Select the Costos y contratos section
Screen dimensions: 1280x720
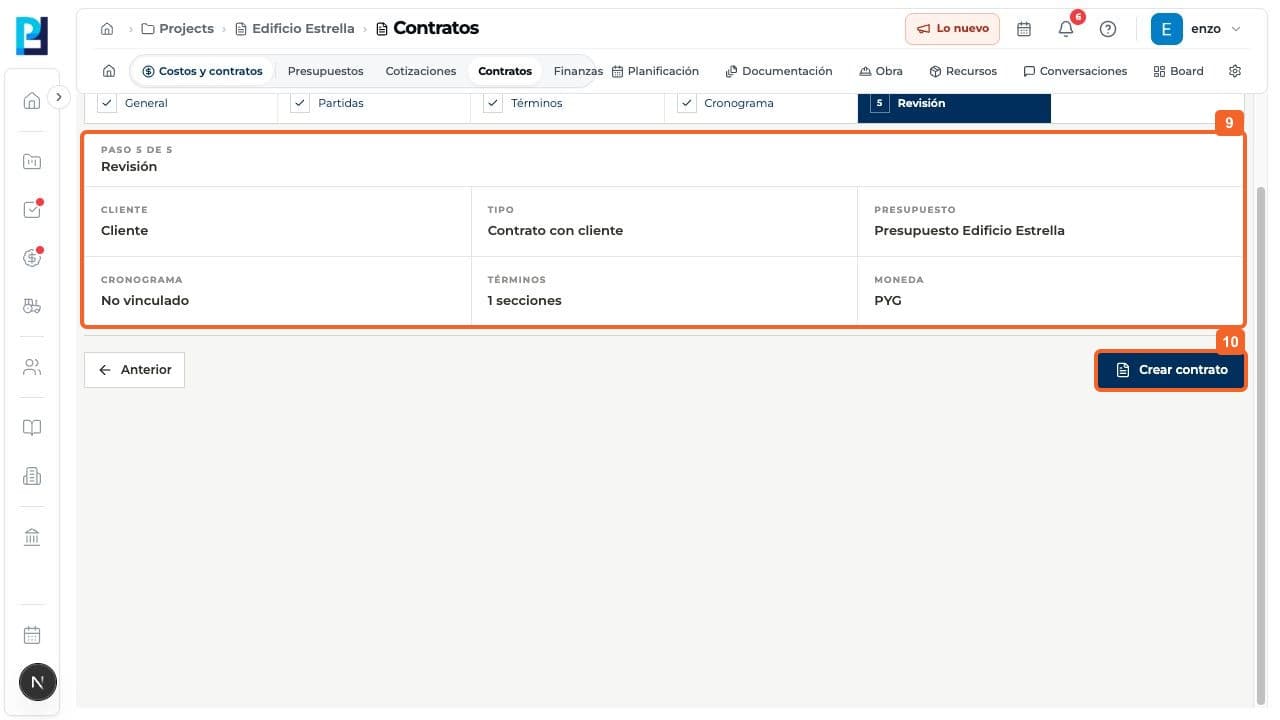(x=202, y=71)
